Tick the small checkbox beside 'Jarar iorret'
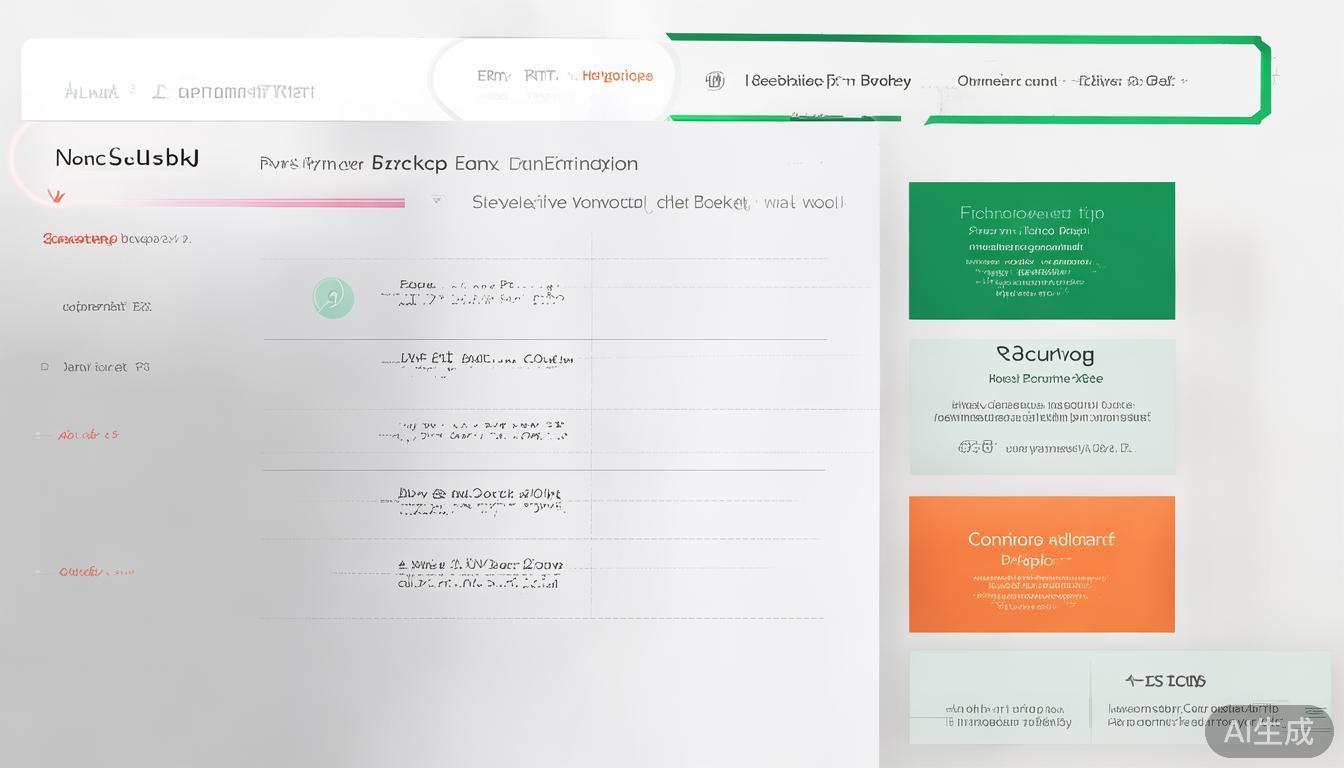1344x768 pixels. pos(44,367)
